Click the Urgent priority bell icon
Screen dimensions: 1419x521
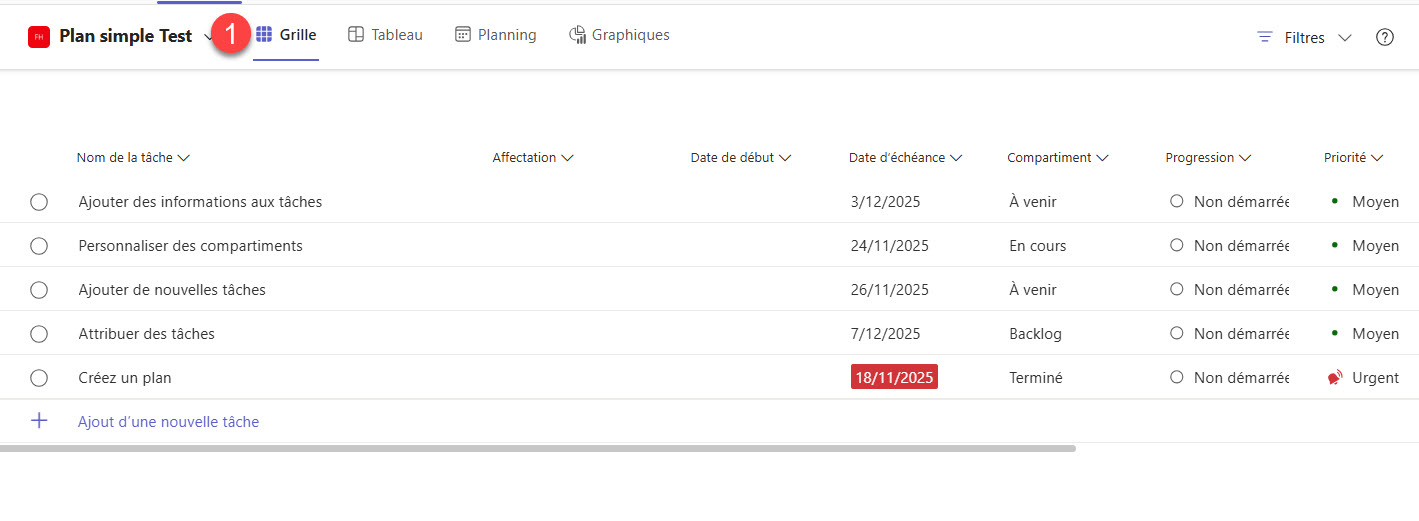pos(1335,378)
